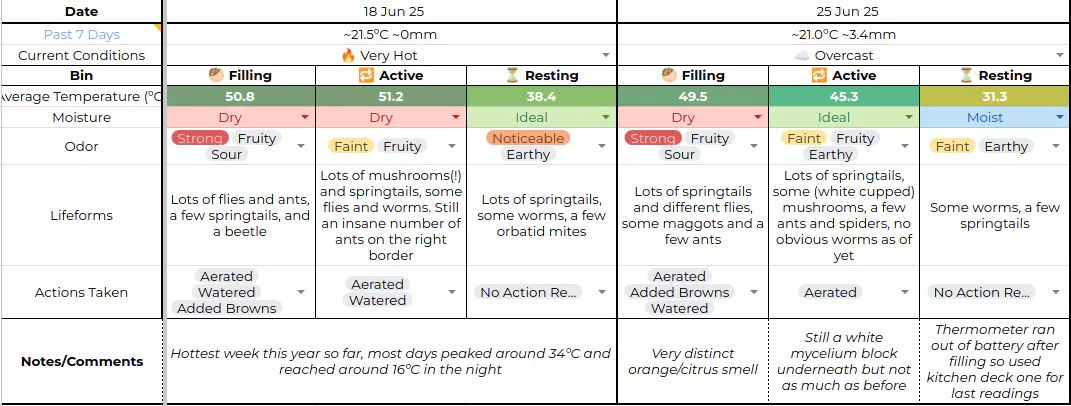Image resolution: width=1071 pixels, height=406 pixels.
Task: Open the Very Hot current conditions dropdown
Action: [606, 55]
